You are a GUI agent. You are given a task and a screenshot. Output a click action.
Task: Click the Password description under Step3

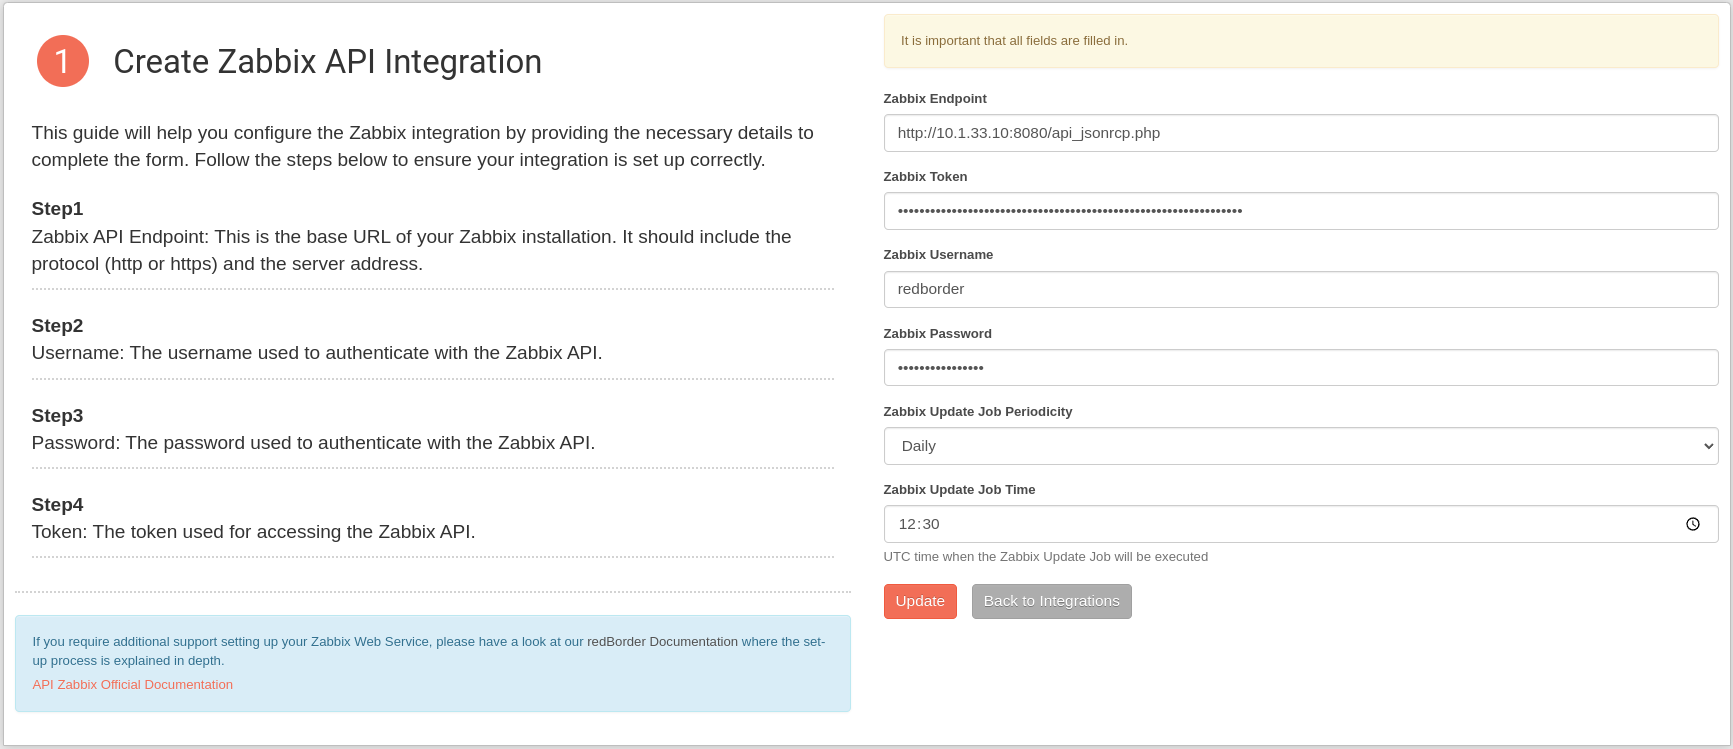point(313,443)
